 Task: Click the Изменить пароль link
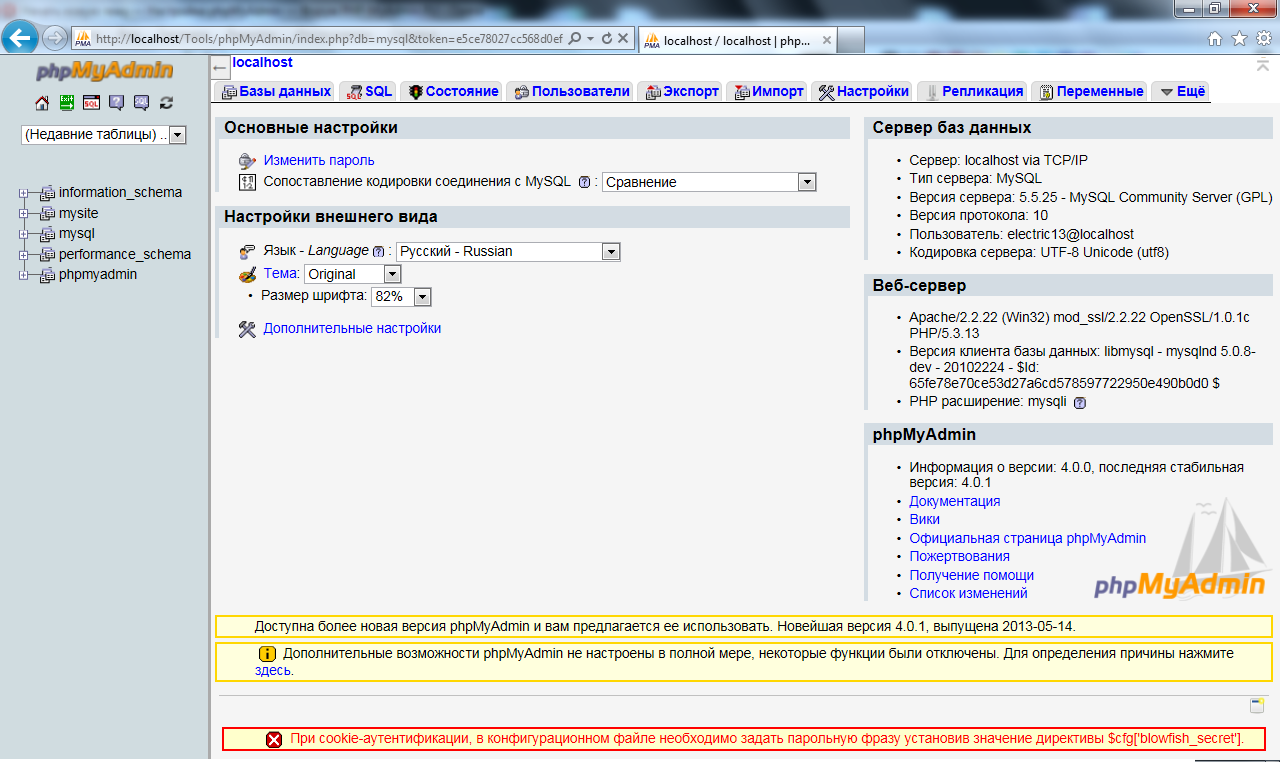pos(319,160)
